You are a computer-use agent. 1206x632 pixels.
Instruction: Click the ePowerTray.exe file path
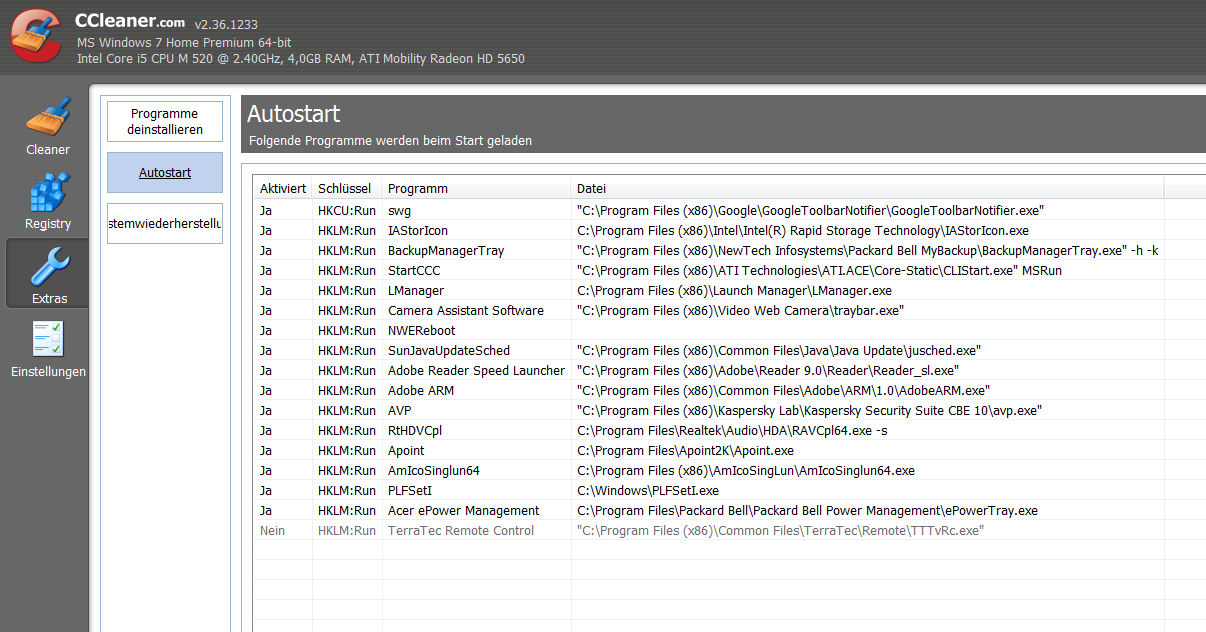point(807,511)
